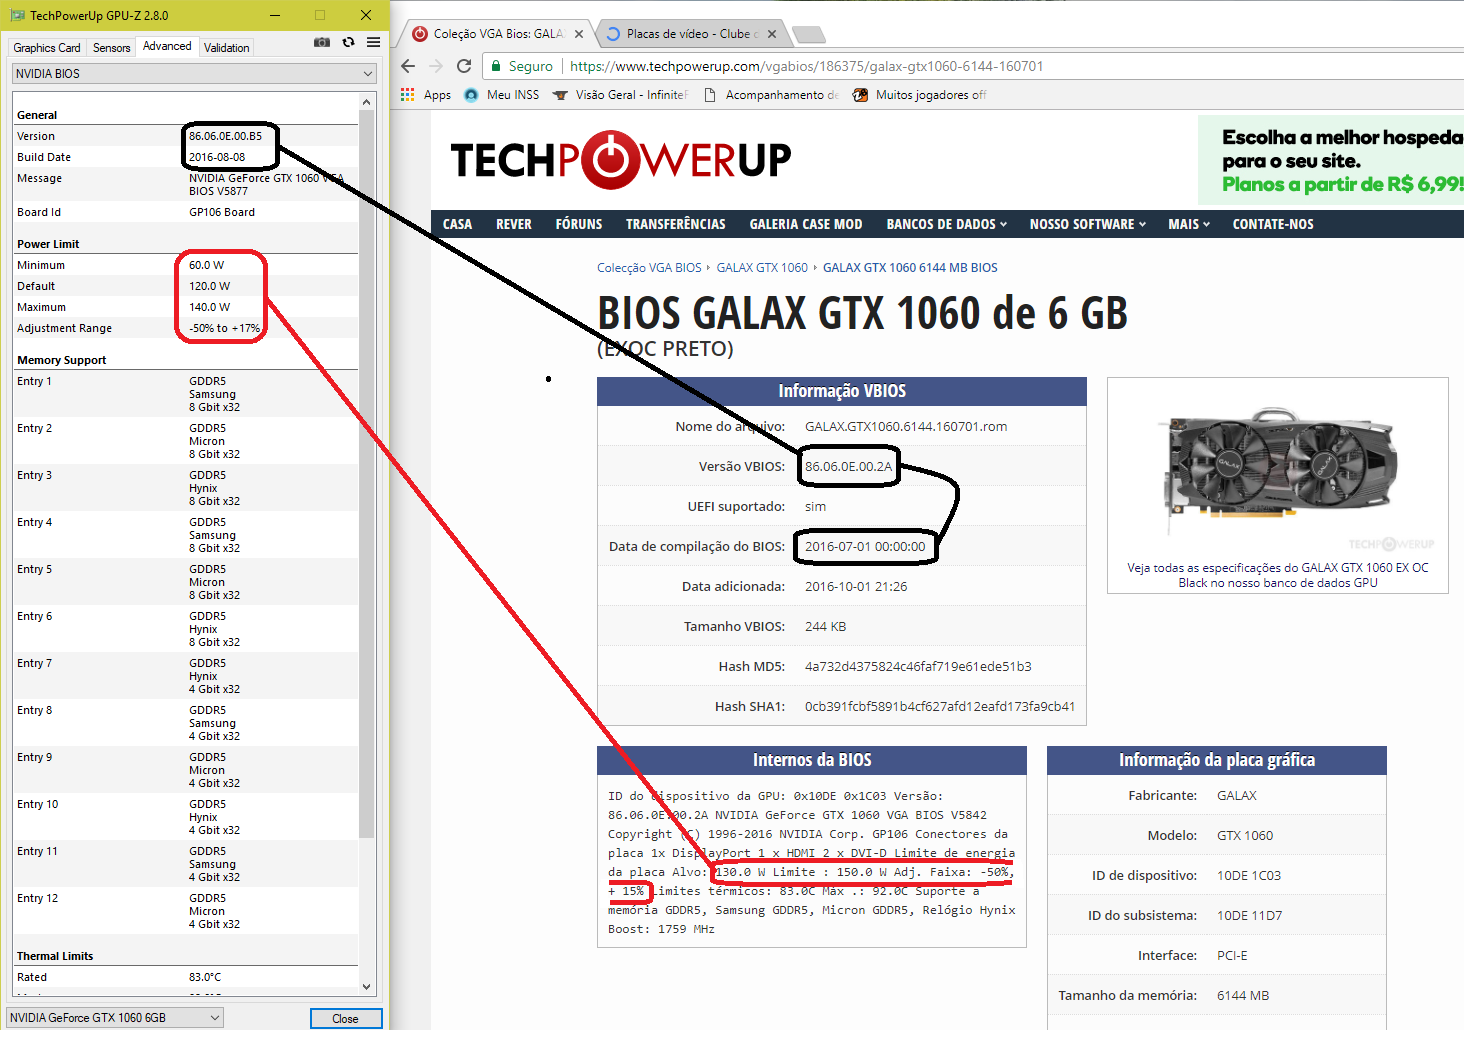The height and width of the screenshot is (1038, 1464).
Task: Click the GPU-Z vertical scrollbar thumb
Action: (x=366, y=473)
